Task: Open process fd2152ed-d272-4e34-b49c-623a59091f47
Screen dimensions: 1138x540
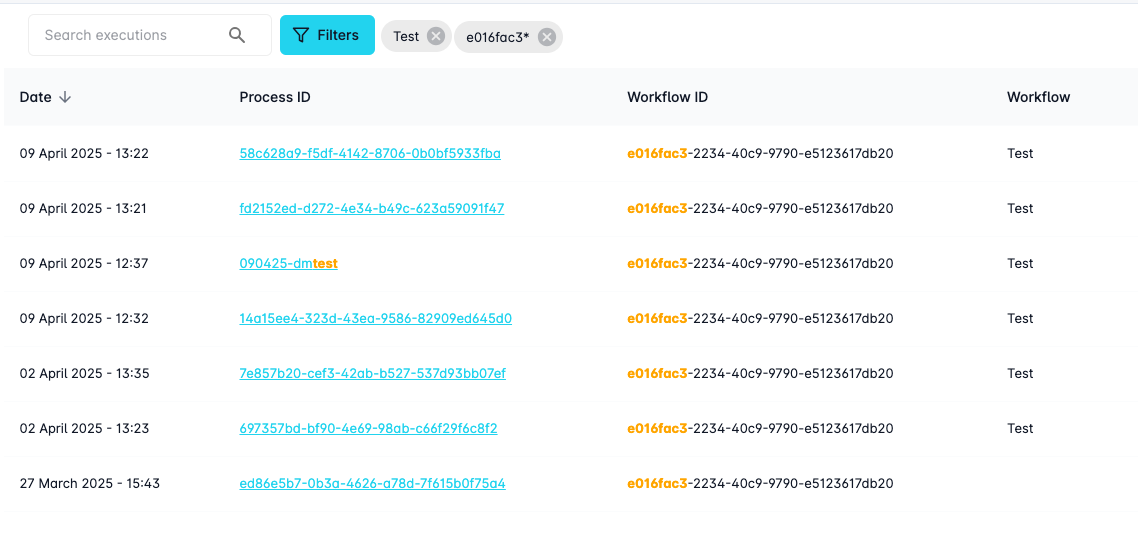Action: coord(371,208)
